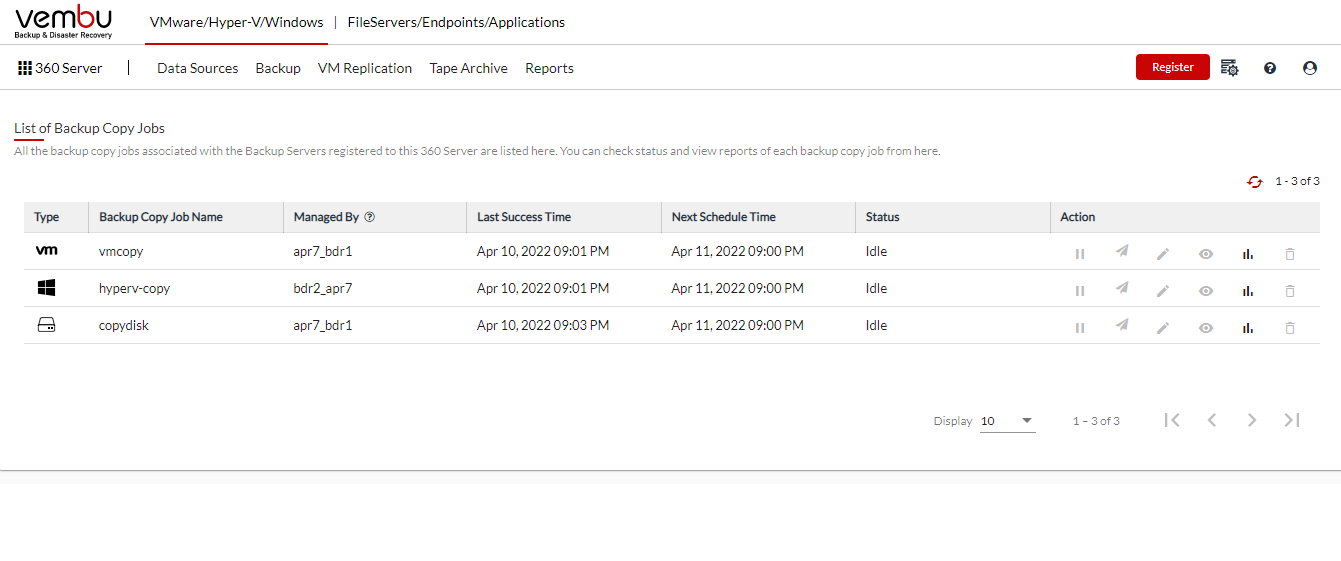Open the Backup menu
This screenshot has width=1341, height=561.
pos(278,68)
